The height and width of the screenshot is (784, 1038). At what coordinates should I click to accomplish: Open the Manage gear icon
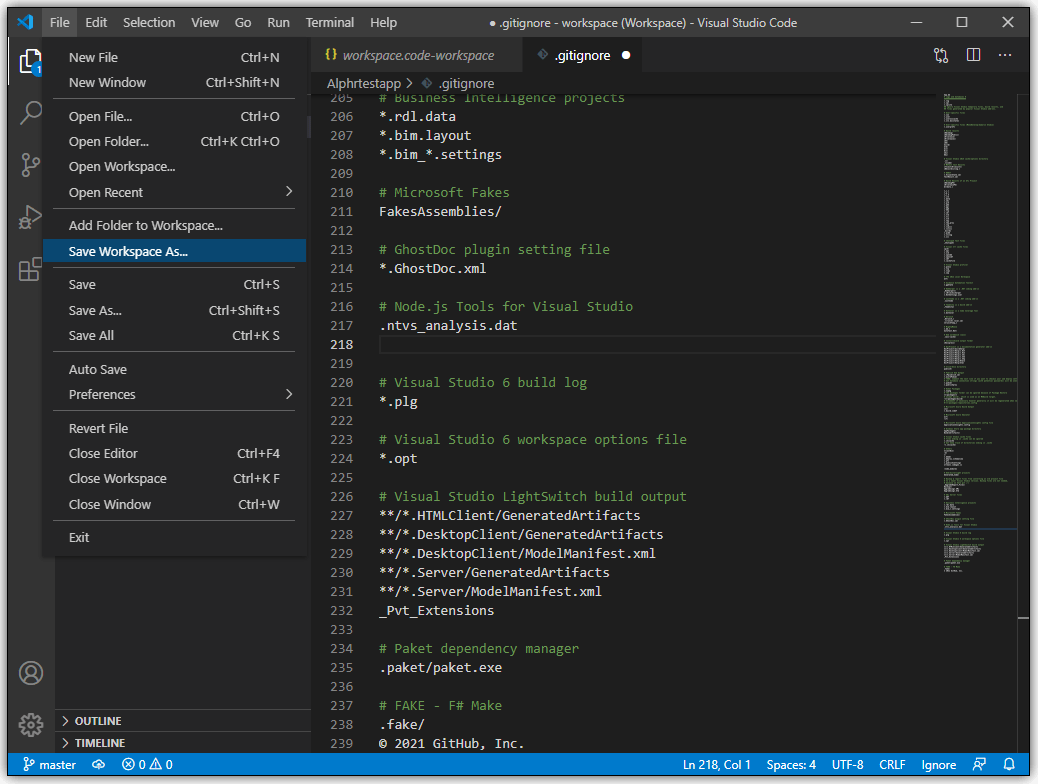(30, 724)
